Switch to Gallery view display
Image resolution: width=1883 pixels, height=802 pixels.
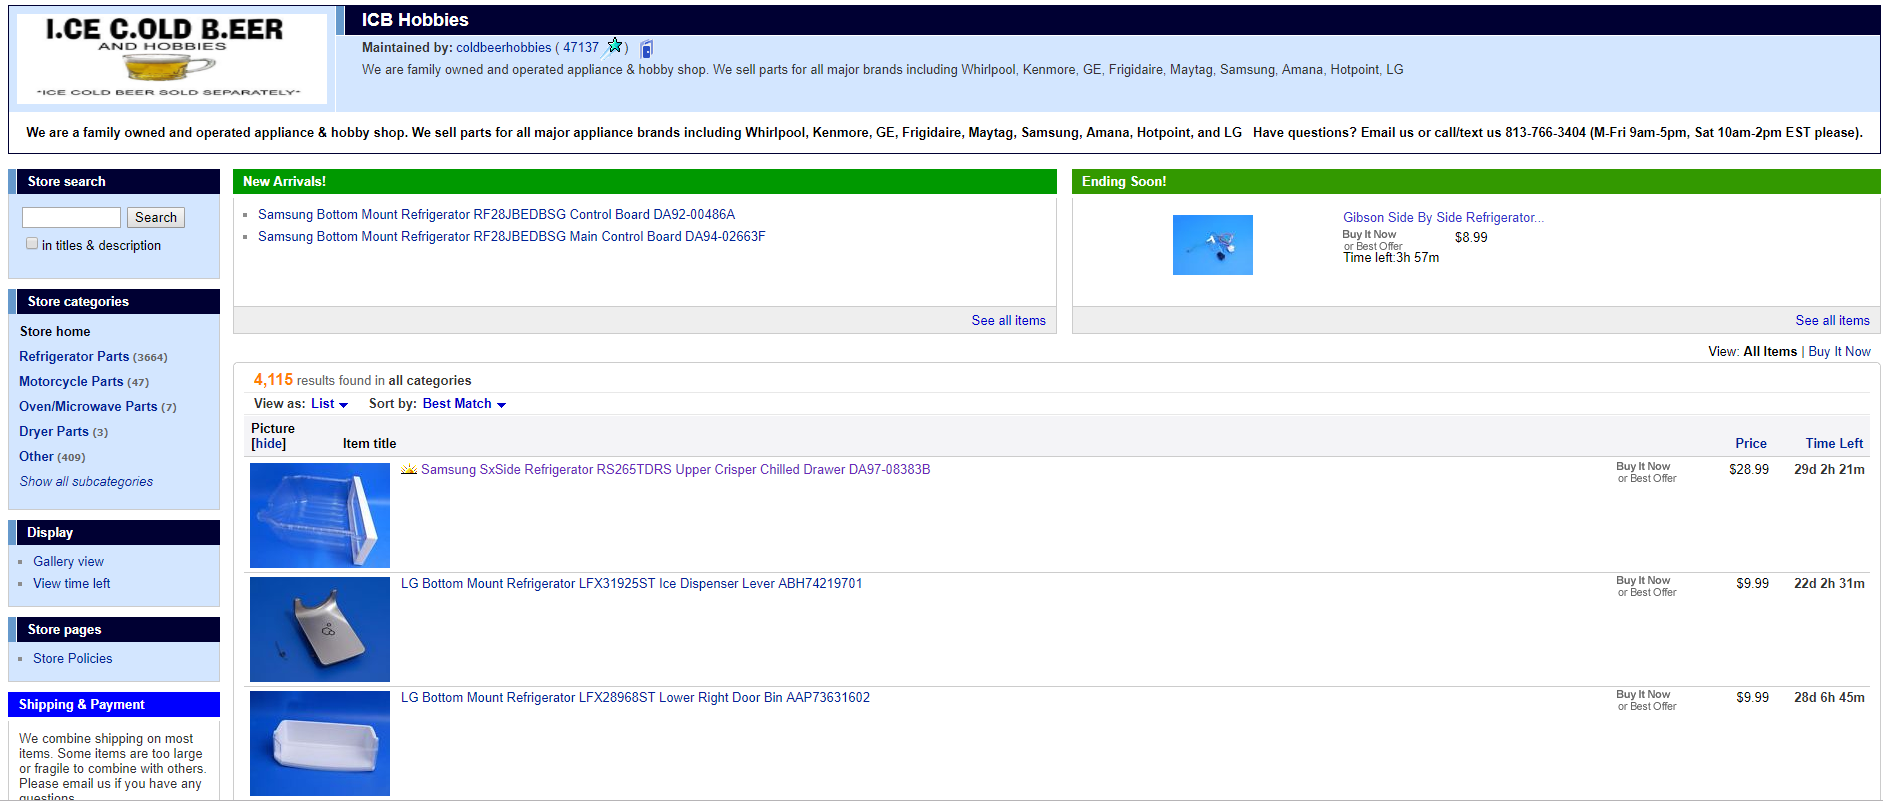68,562
